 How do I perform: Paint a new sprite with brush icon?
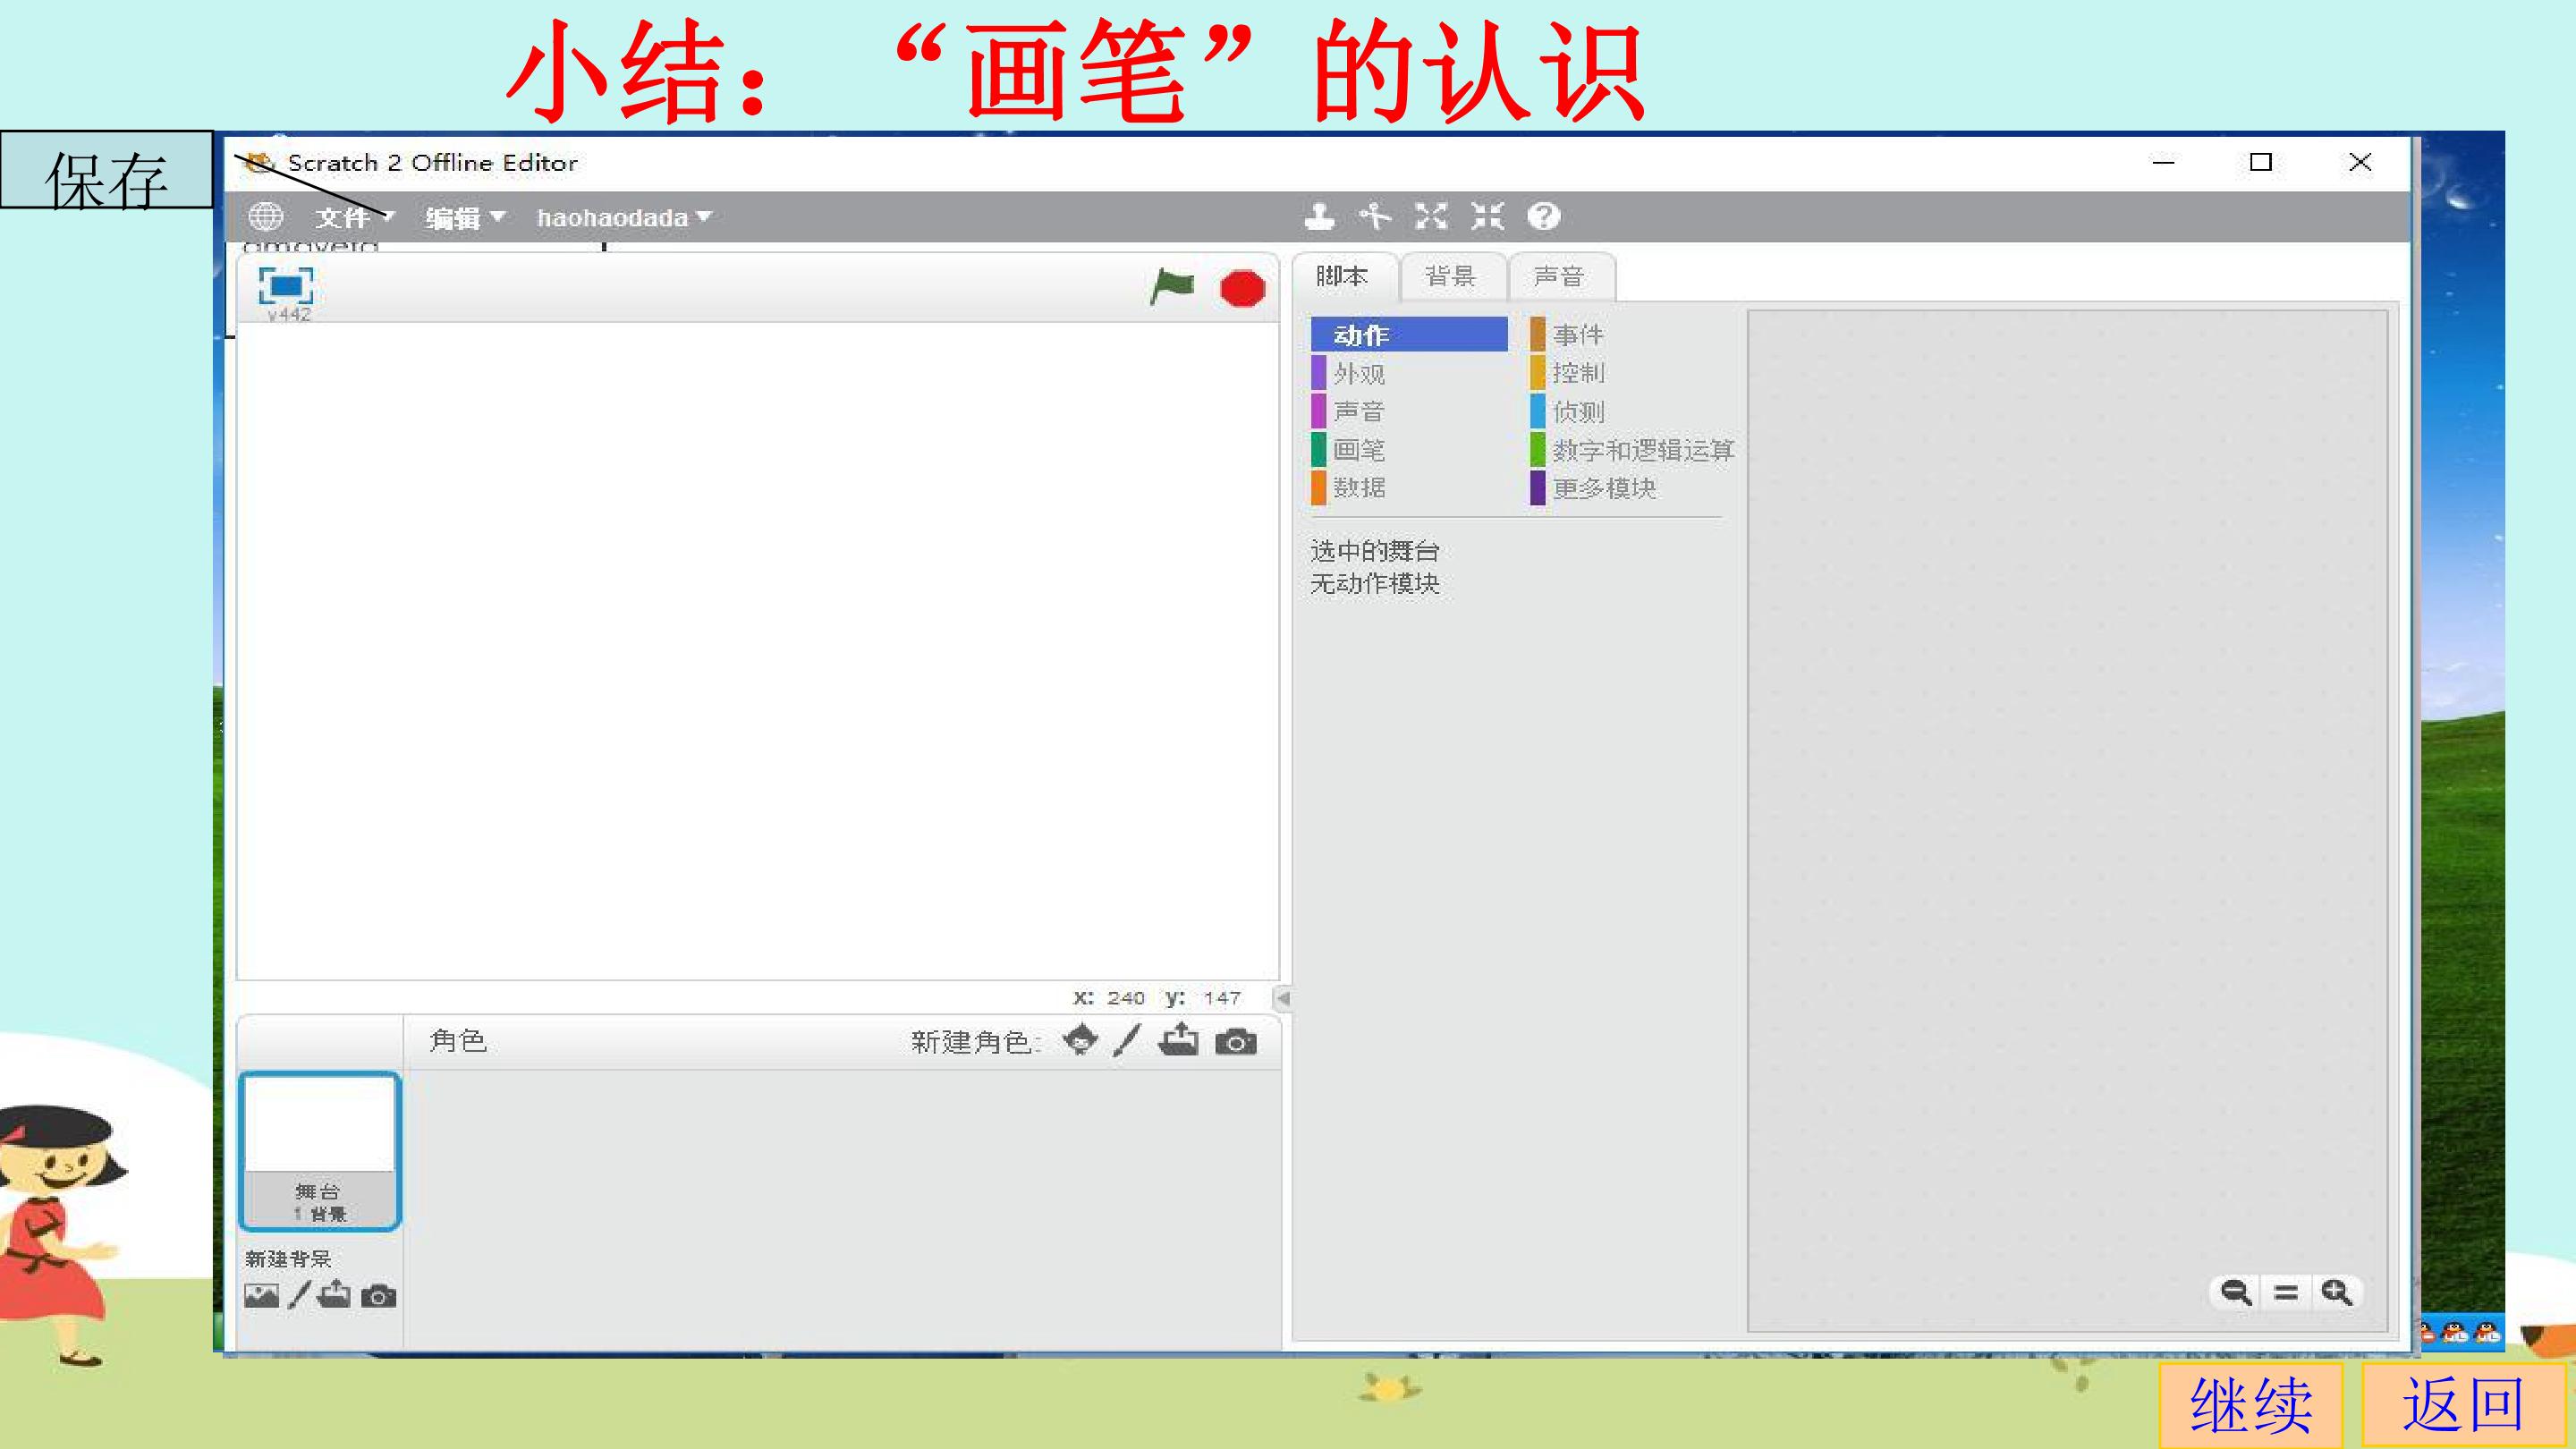(1127, 1040)
